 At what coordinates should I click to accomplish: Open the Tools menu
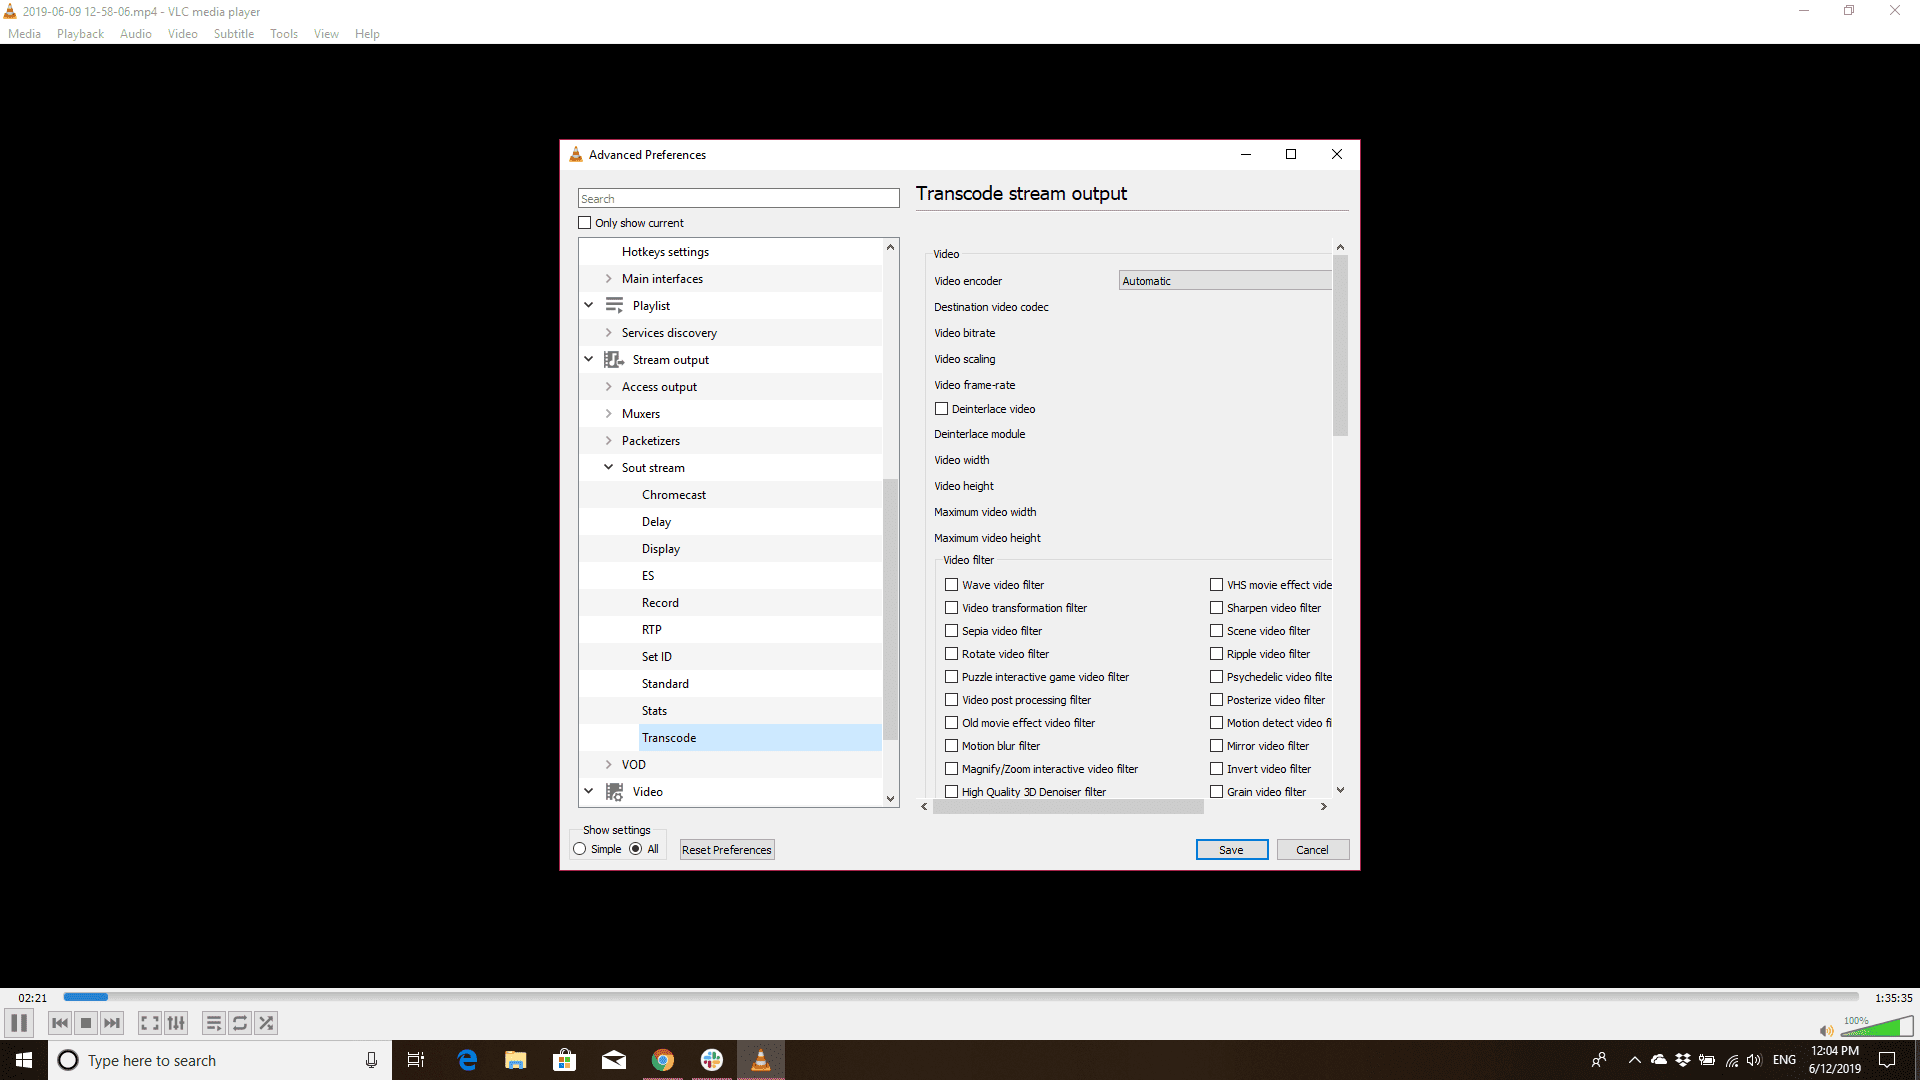pyautogui.click(x=284, y=34)
